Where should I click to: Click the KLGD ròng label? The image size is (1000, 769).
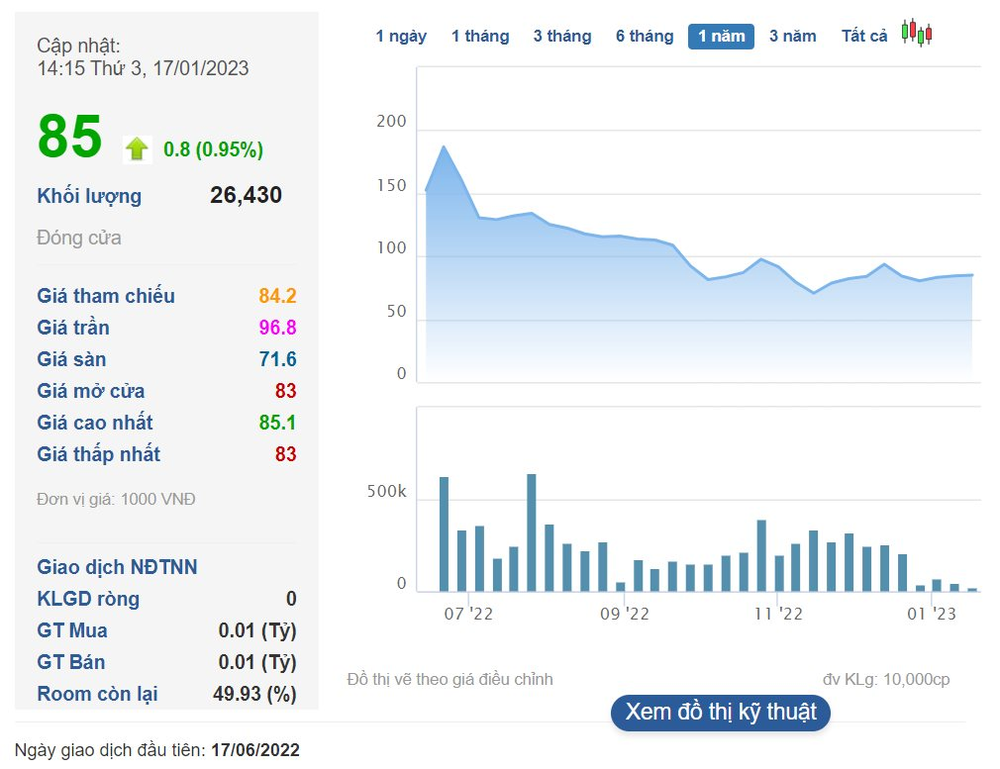(x=88, y=599)
